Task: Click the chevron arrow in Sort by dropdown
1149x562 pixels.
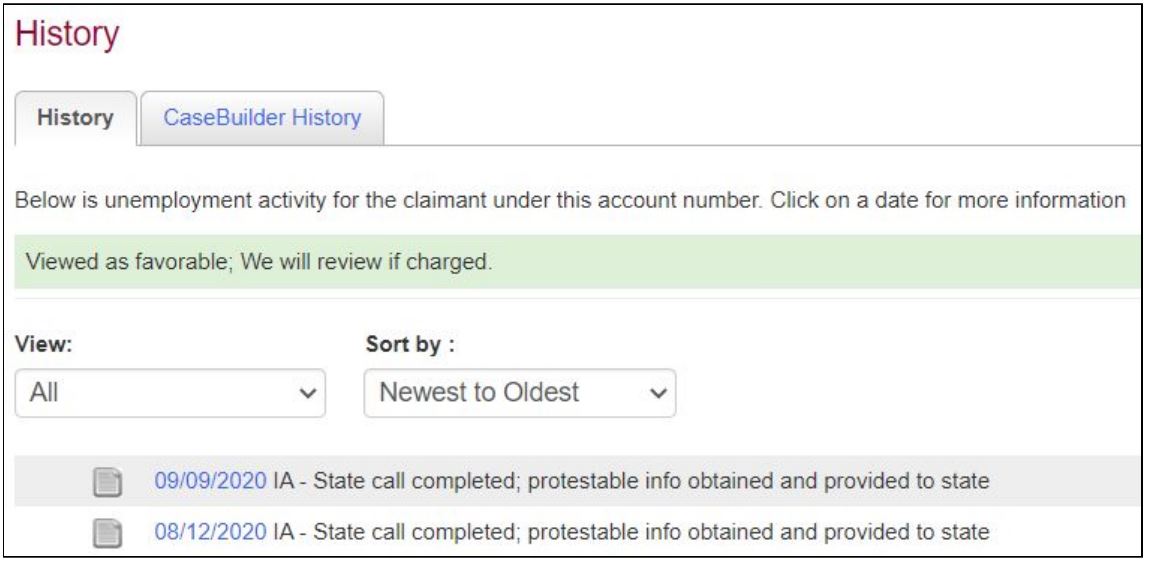Action: point(657,393)
